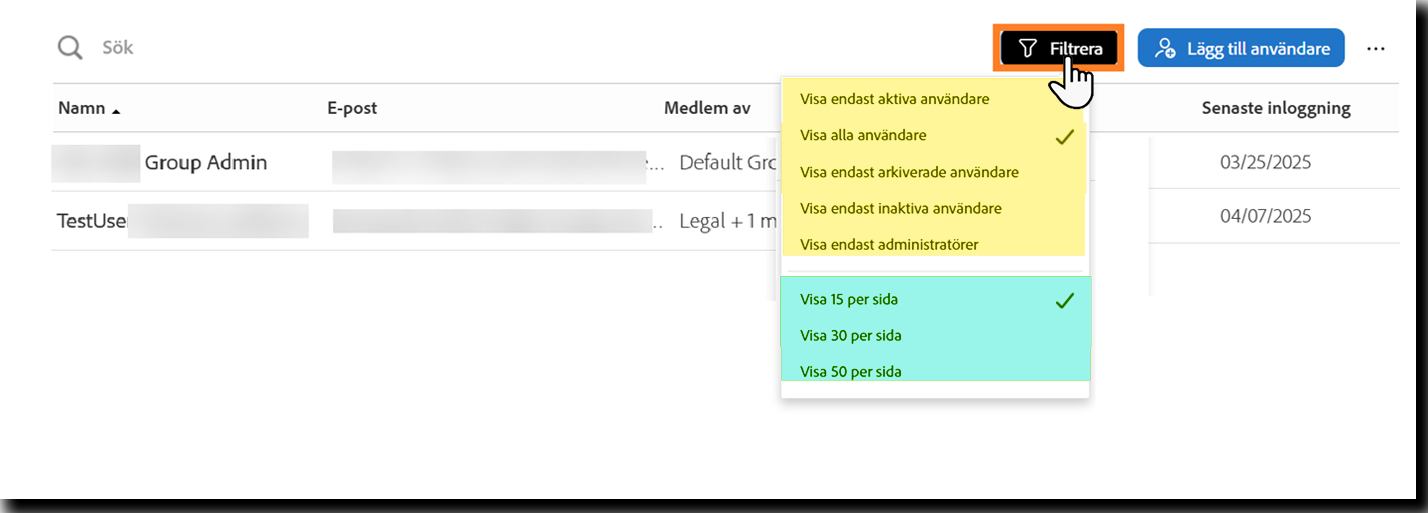Open the TestUser row
The height and width of the screenshot is (513, 1428).
92,221
